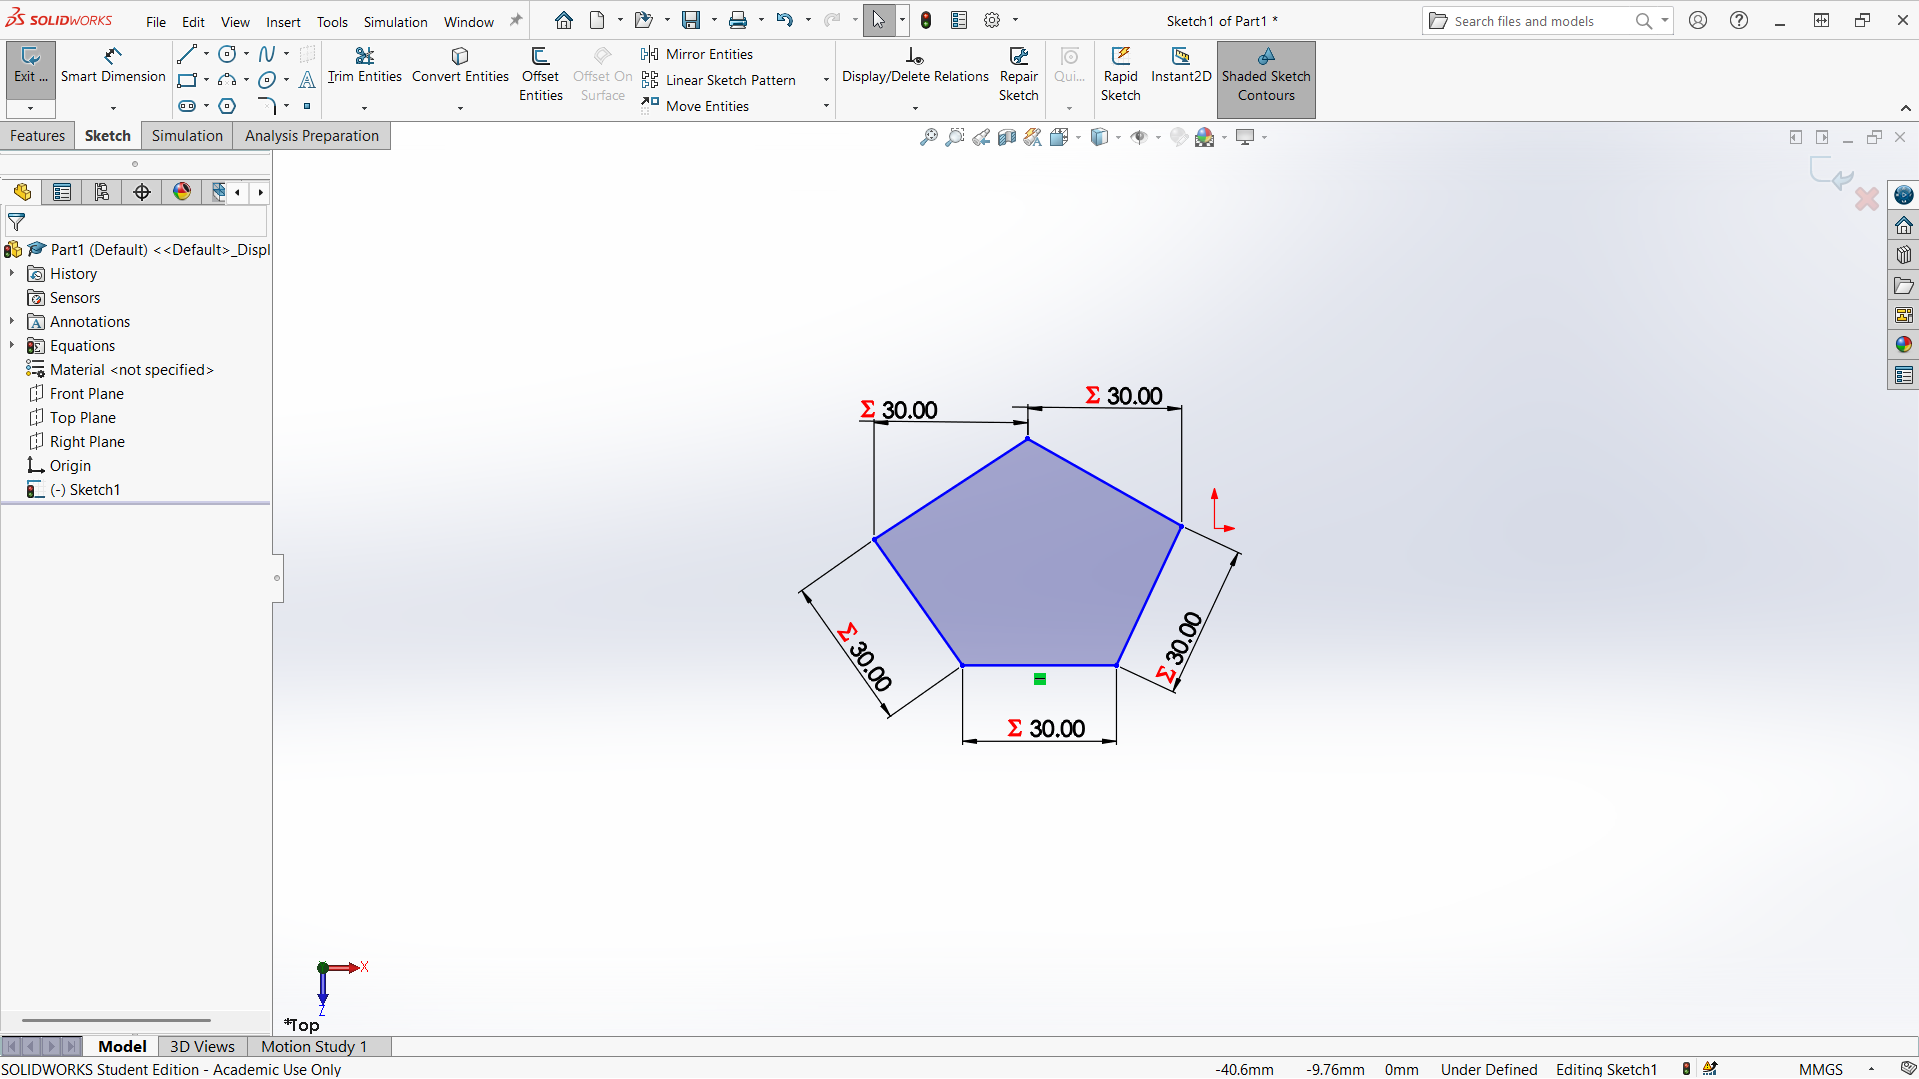Click Zoom to Fit icon

click(929, 137)
